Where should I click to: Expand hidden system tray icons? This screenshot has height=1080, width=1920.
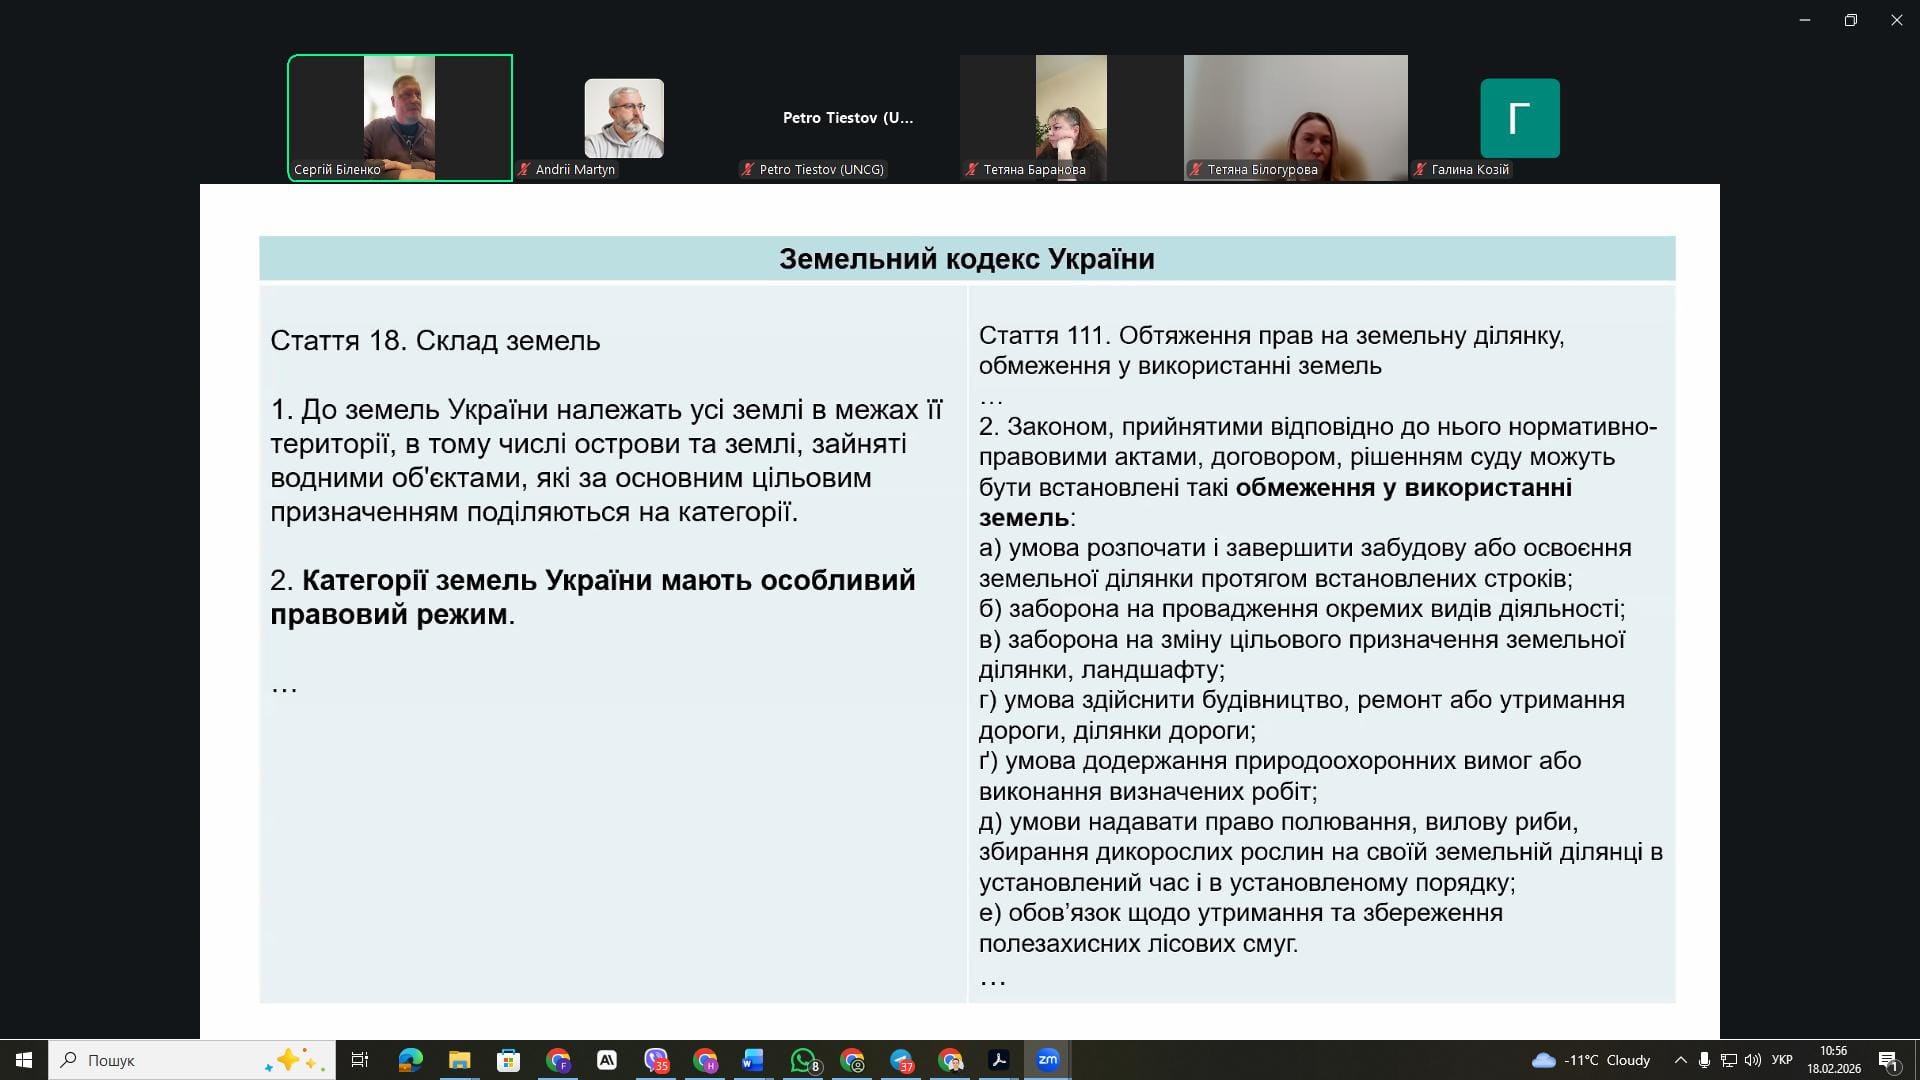(1680, 1060)
